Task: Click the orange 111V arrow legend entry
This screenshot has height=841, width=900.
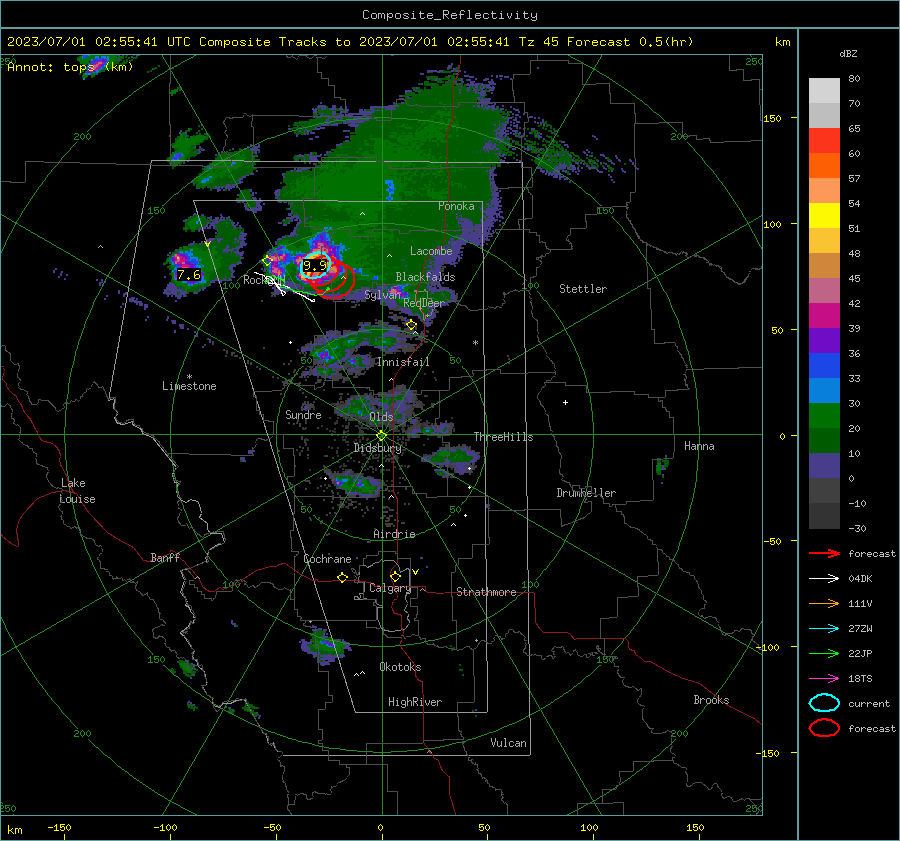Action: pyautogui.click(x=824, y=603)
